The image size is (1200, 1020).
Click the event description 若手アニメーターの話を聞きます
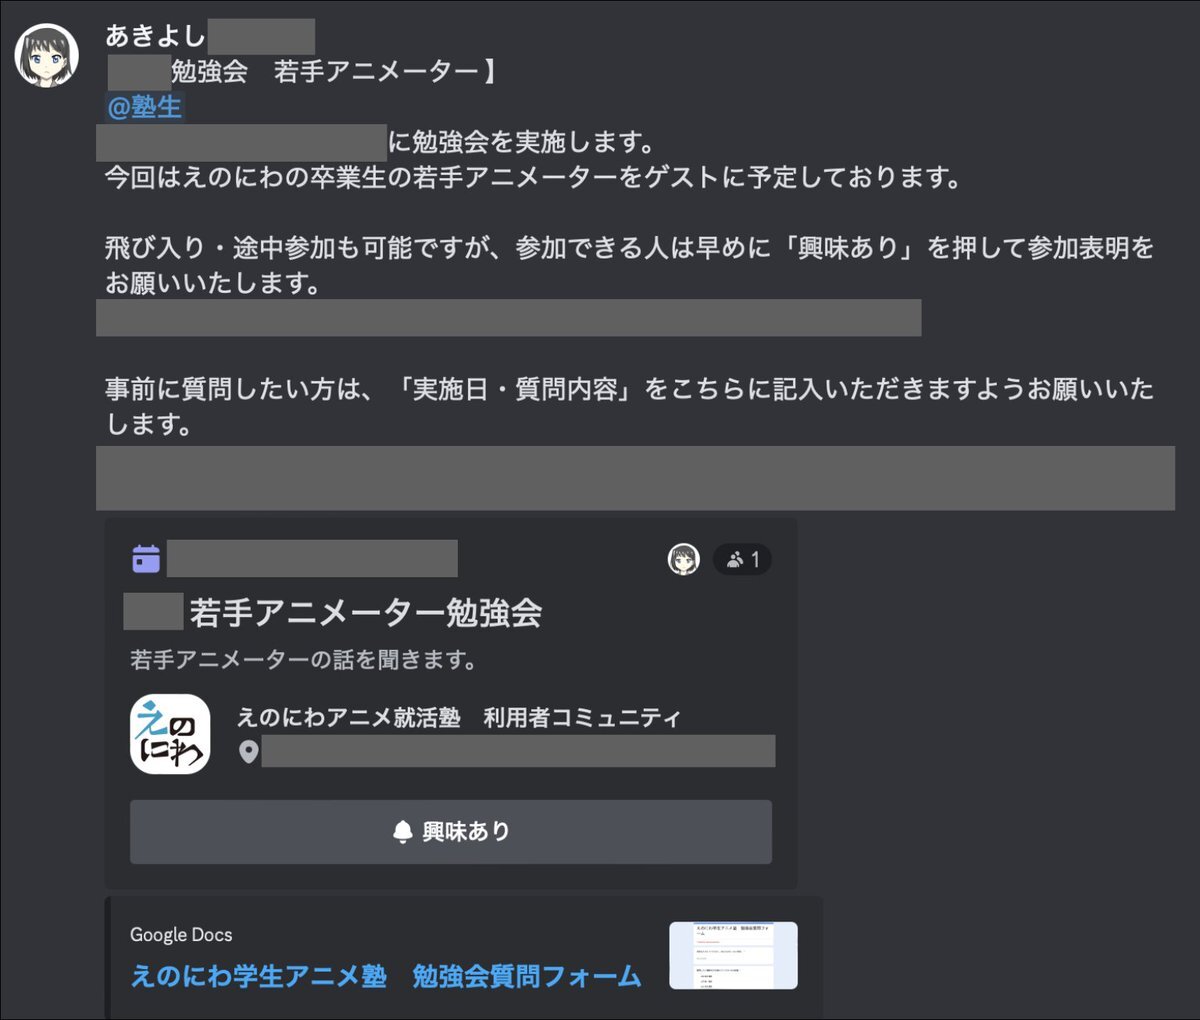pyautogui.click(x=303, y=660)
